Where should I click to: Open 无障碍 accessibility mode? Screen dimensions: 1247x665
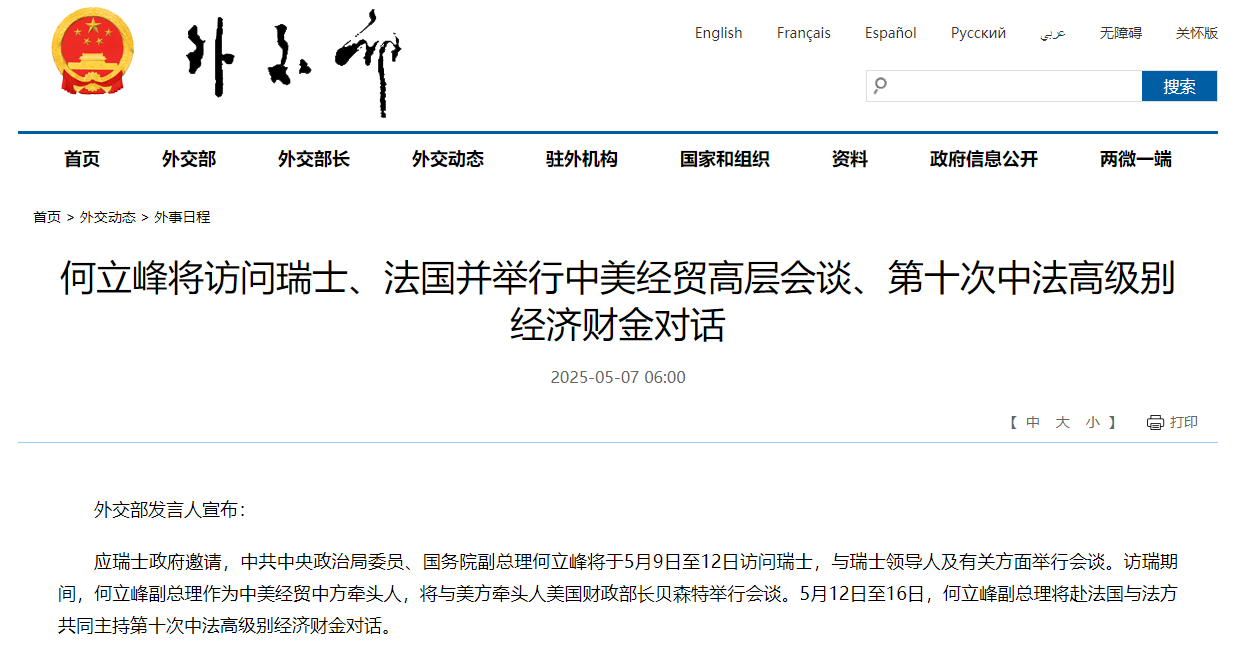tap(1120, 33)
